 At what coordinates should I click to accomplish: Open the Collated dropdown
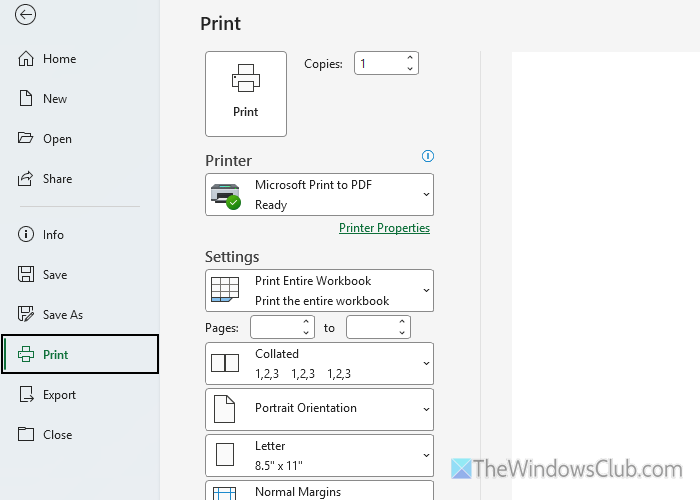click(319, 363)
